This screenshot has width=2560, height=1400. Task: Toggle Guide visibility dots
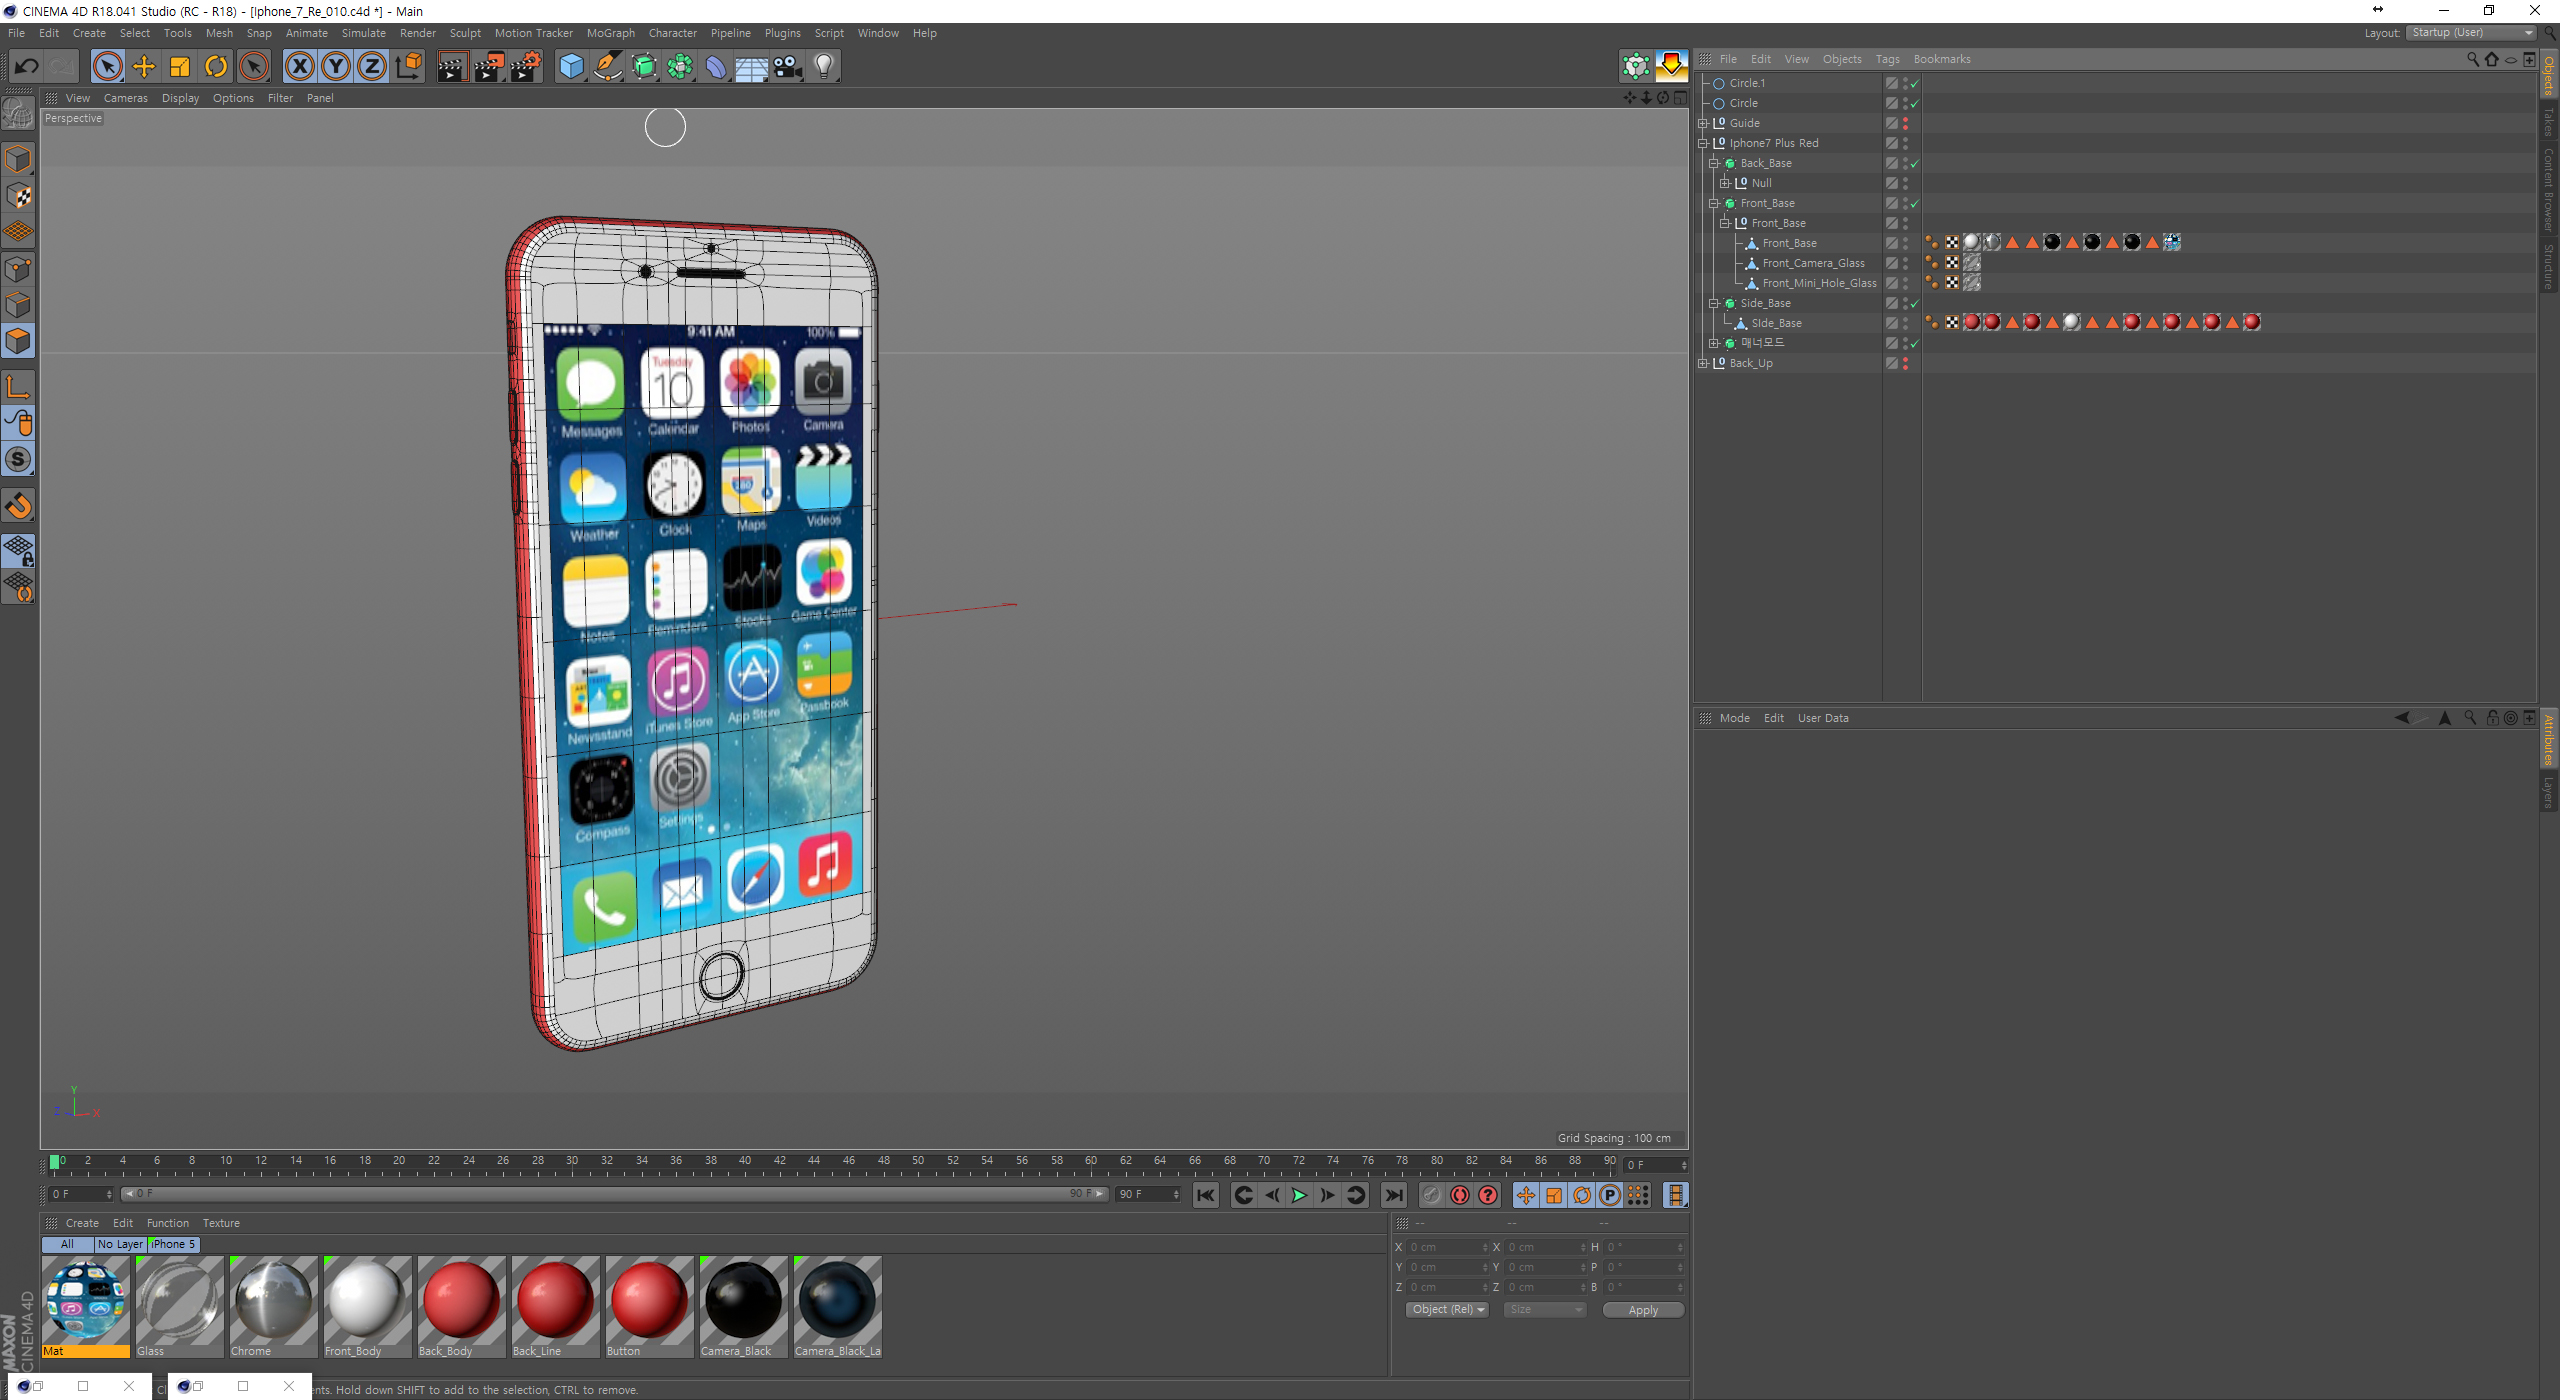1906,123
